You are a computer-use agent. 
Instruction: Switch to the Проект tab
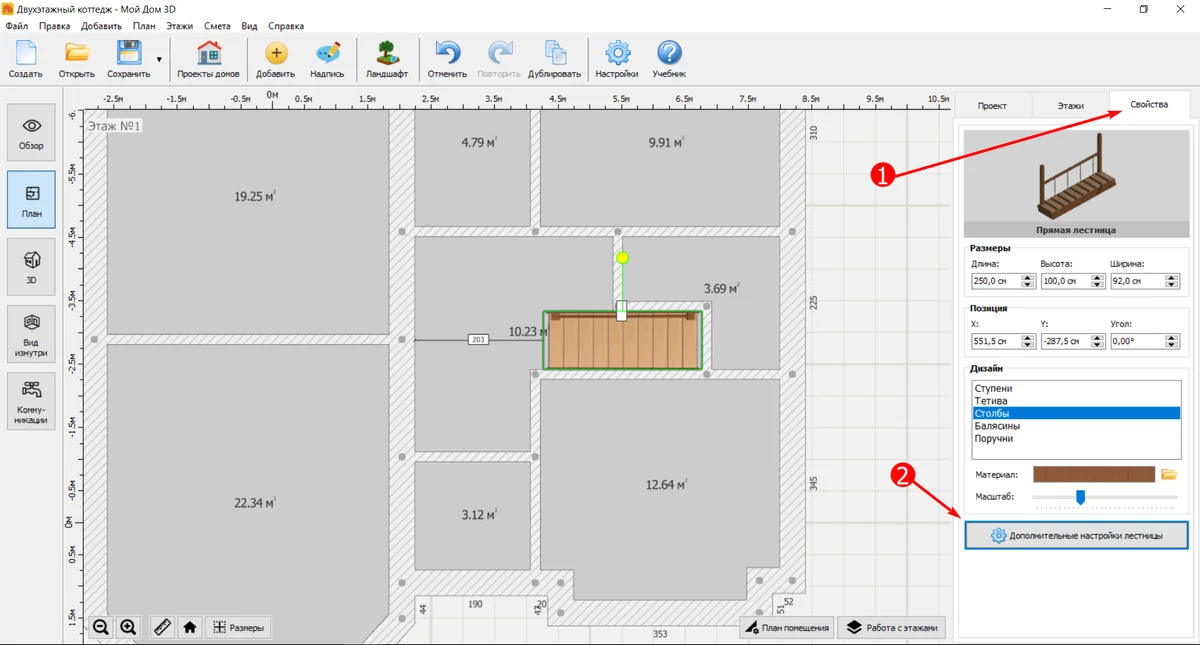pyautogui.click(x=992, y=105)
